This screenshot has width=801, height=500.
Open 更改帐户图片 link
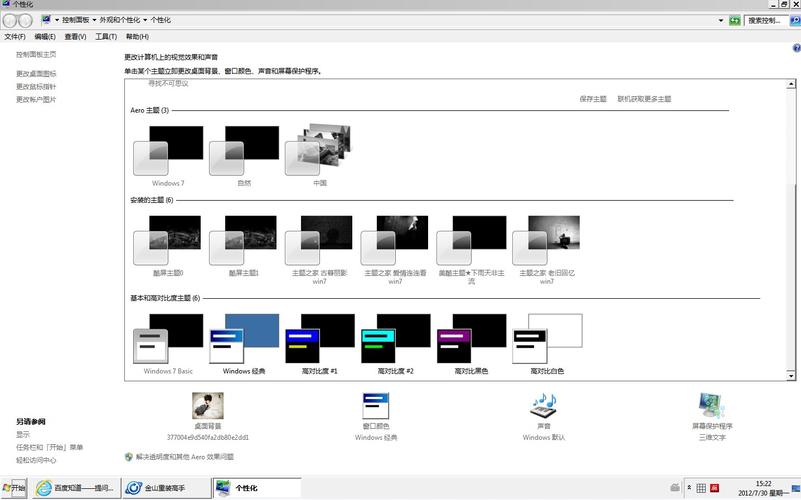coord(36,100)
